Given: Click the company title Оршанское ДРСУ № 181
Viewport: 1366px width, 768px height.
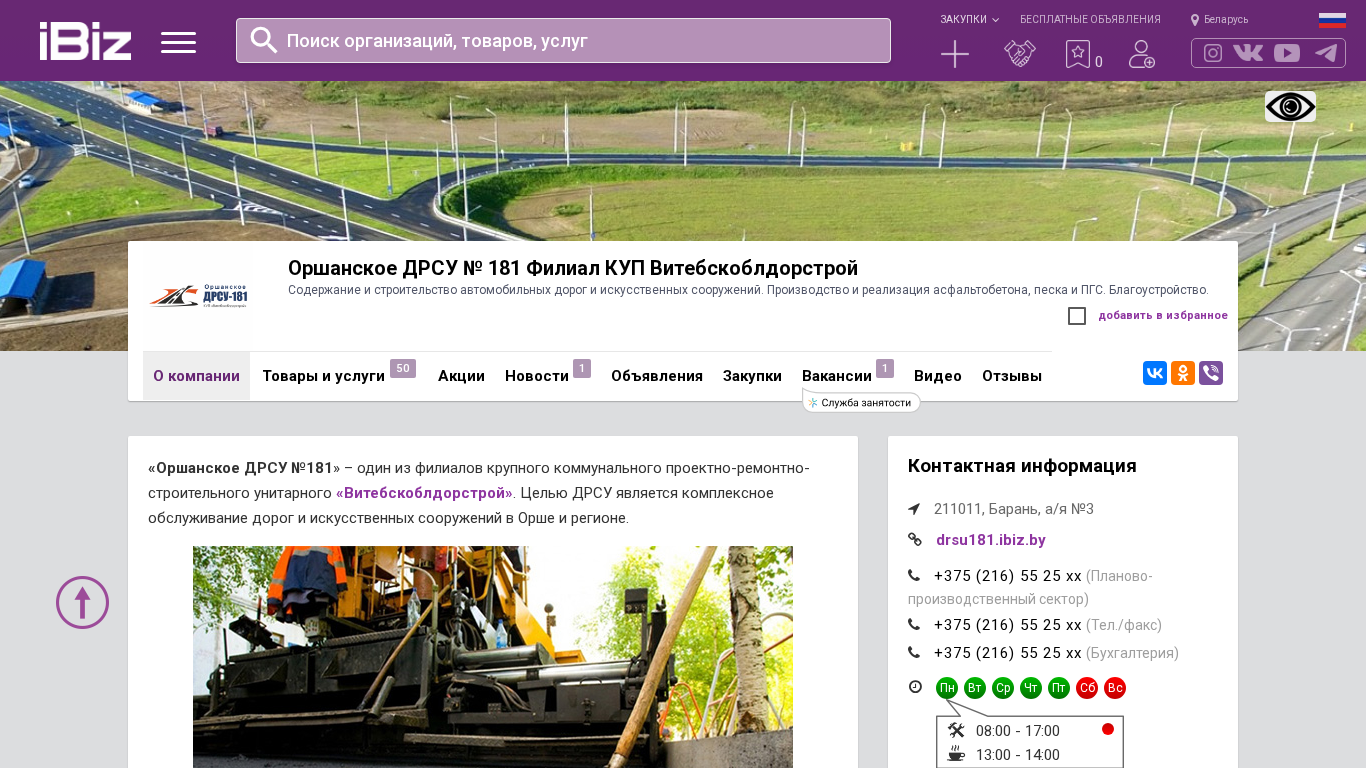Looking at the screenshot, I should point(573,268).
